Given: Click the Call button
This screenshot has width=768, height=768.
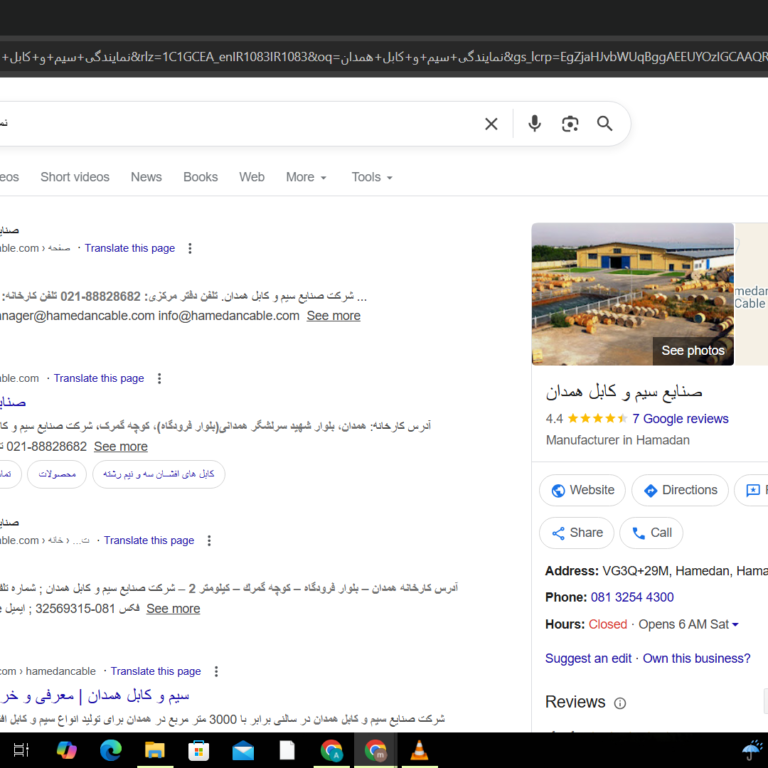Looking at the screenshot, I should (x=651, y=533).
